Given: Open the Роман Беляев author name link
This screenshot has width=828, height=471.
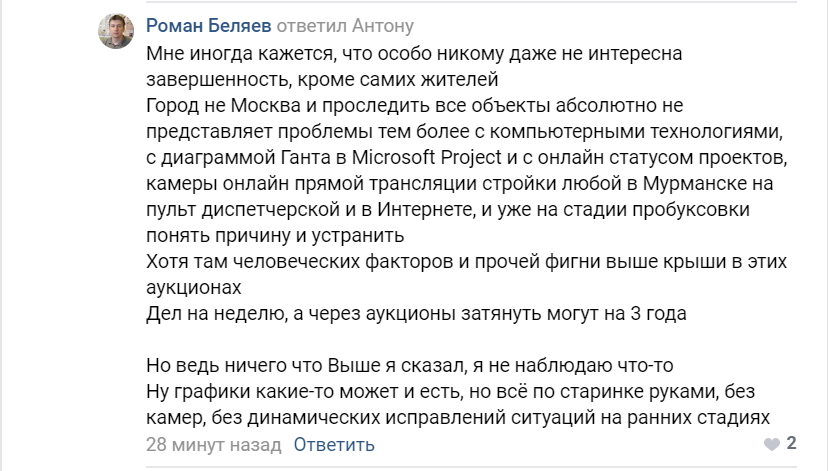Looking at the screenshot, I should point(209,25).
